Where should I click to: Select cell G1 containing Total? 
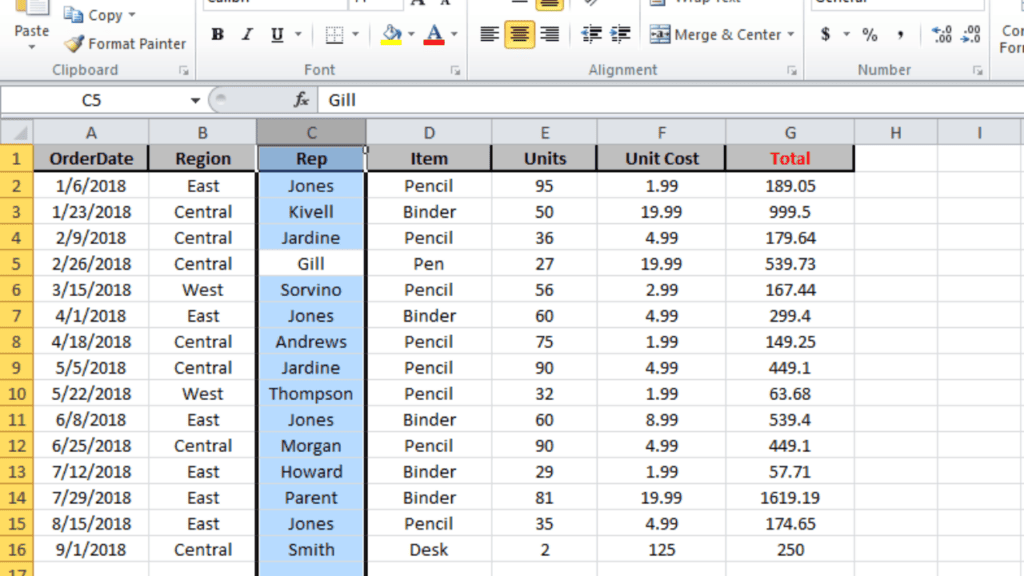click(789, 158)
